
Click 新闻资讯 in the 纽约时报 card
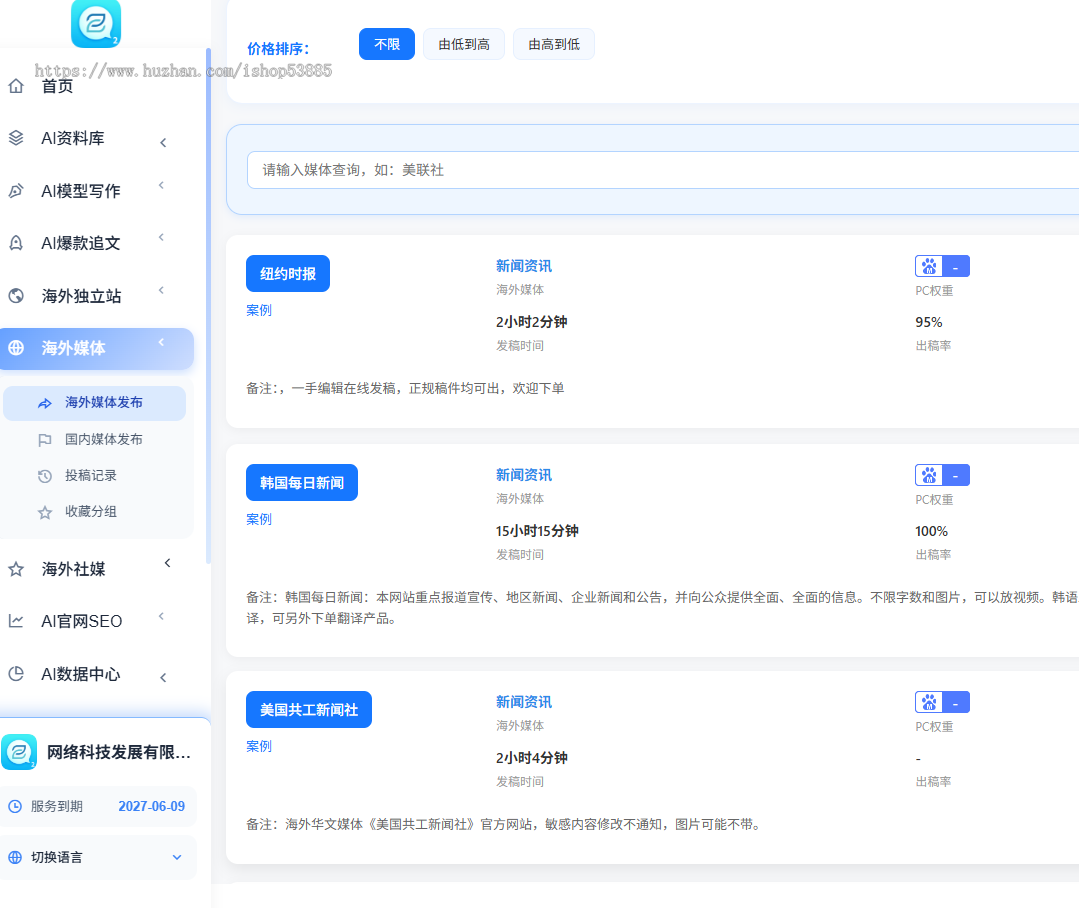click(x=524, y=266)
